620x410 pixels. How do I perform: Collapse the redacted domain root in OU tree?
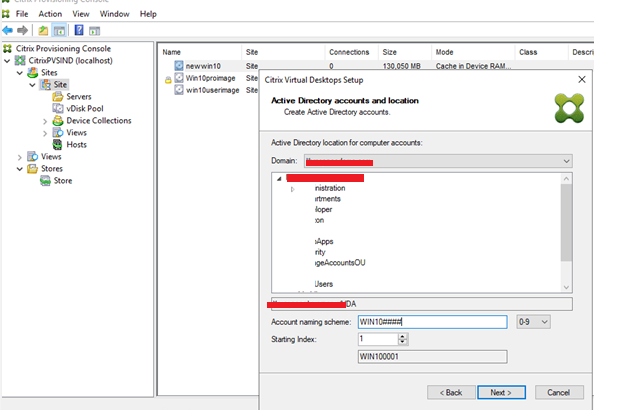coord(279,179)
